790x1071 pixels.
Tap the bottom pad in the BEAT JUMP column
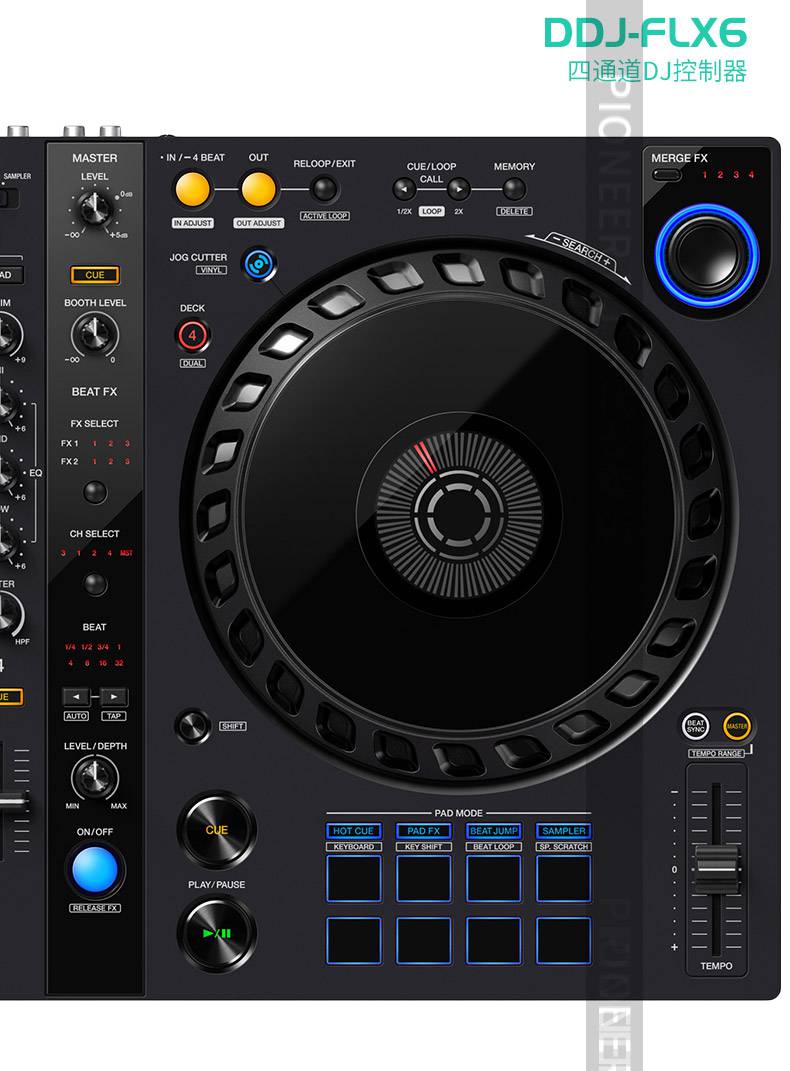point(494,941)
